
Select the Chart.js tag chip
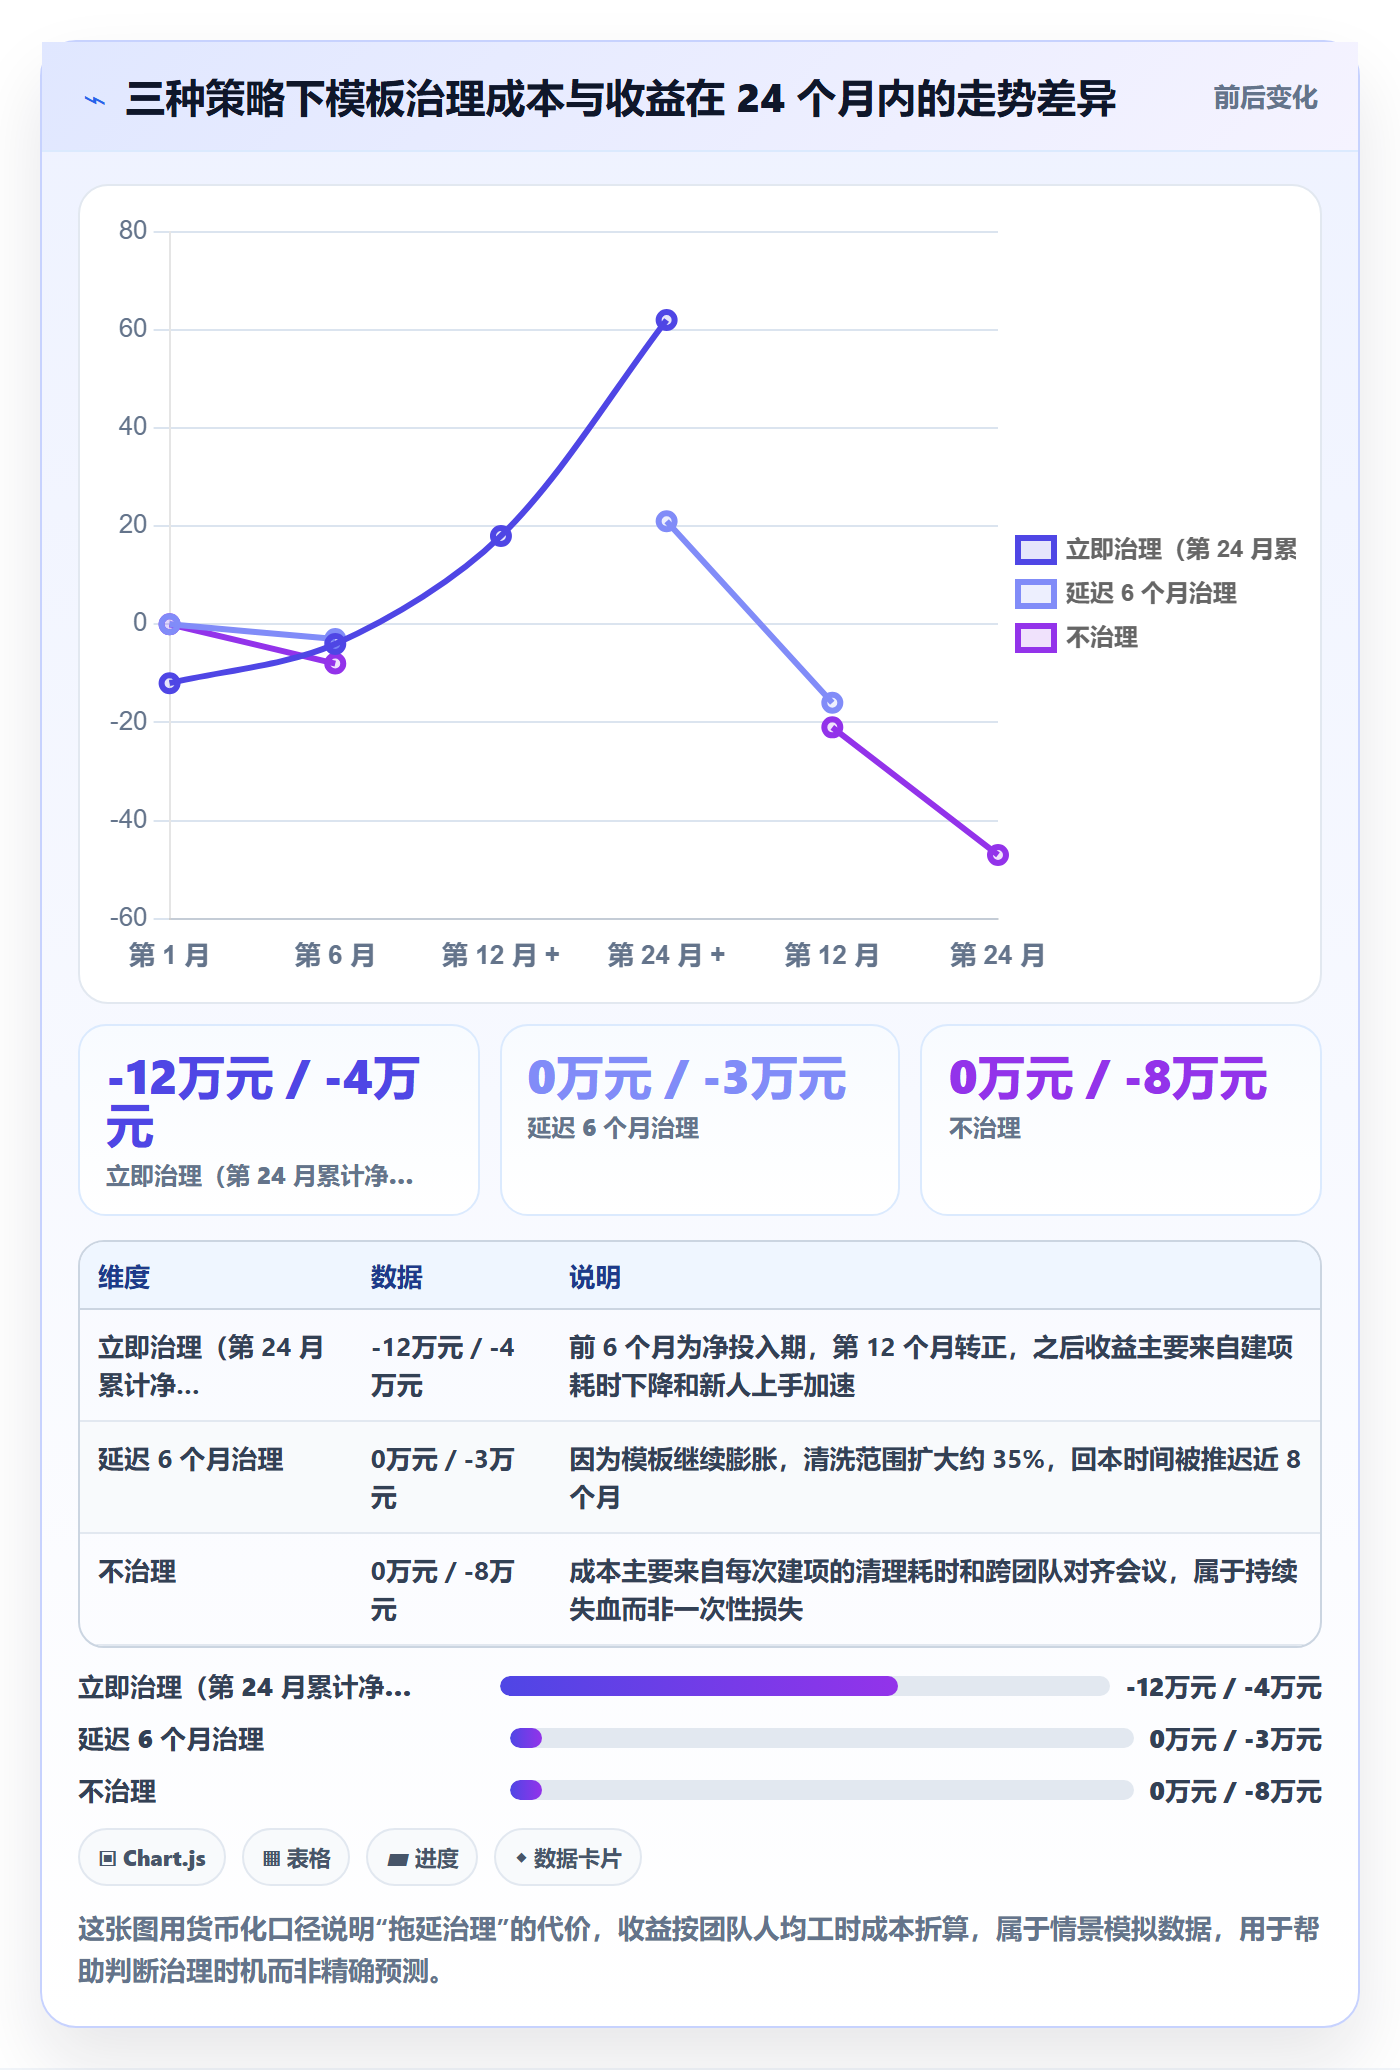click(x=152, y=1858)
